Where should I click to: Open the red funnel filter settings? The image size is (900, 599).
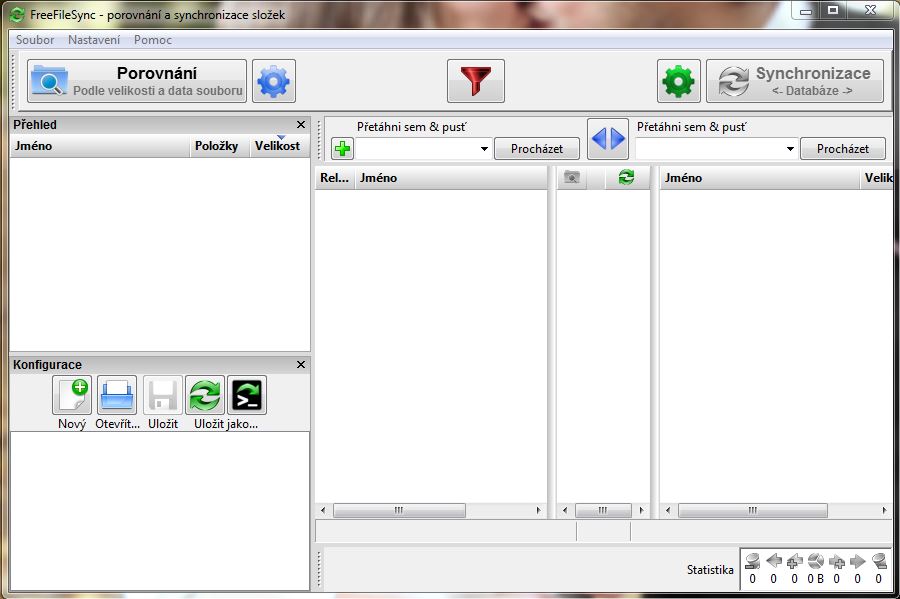click(x=475, y=81)
